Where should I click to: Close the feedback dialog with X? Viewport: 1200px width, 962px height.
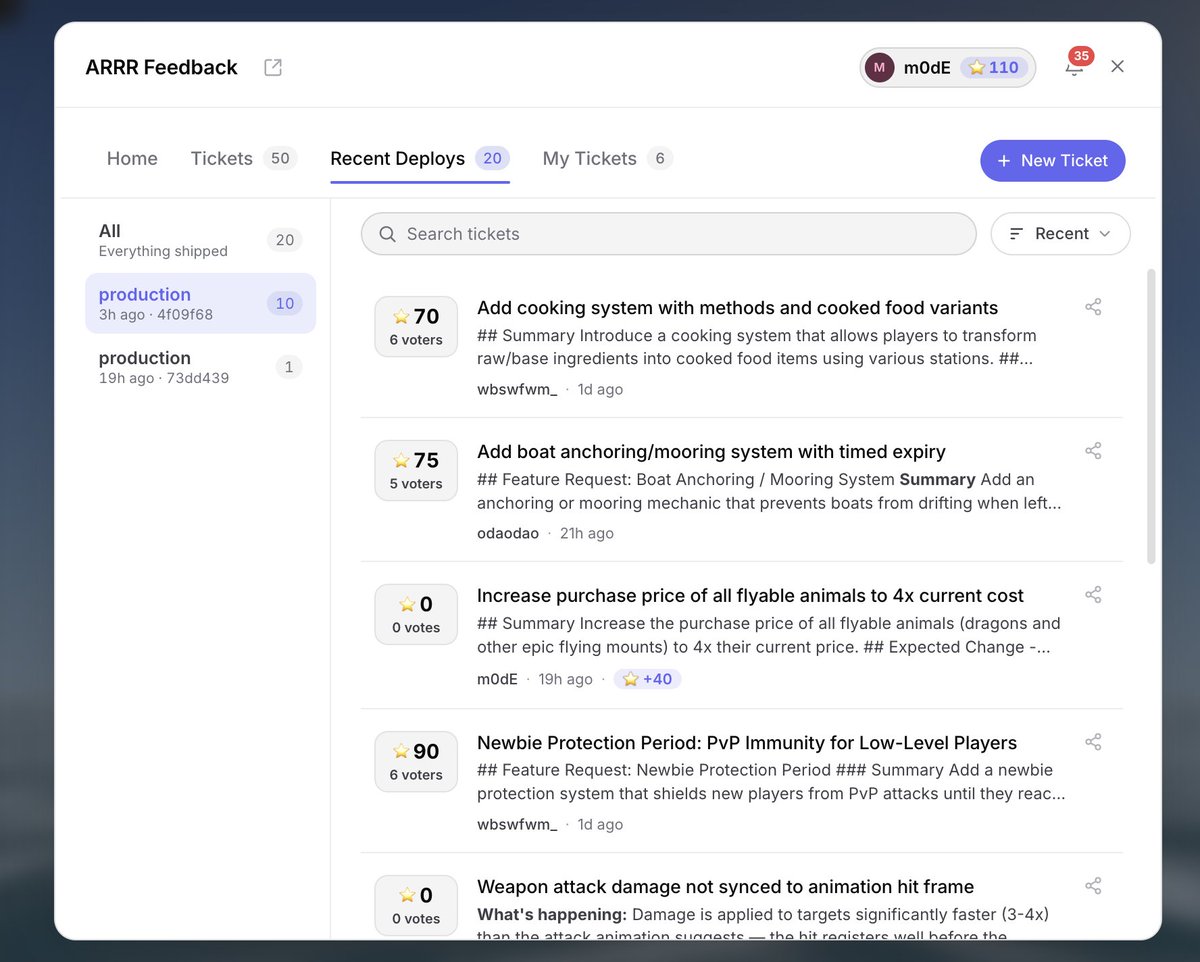point(1118,66)
